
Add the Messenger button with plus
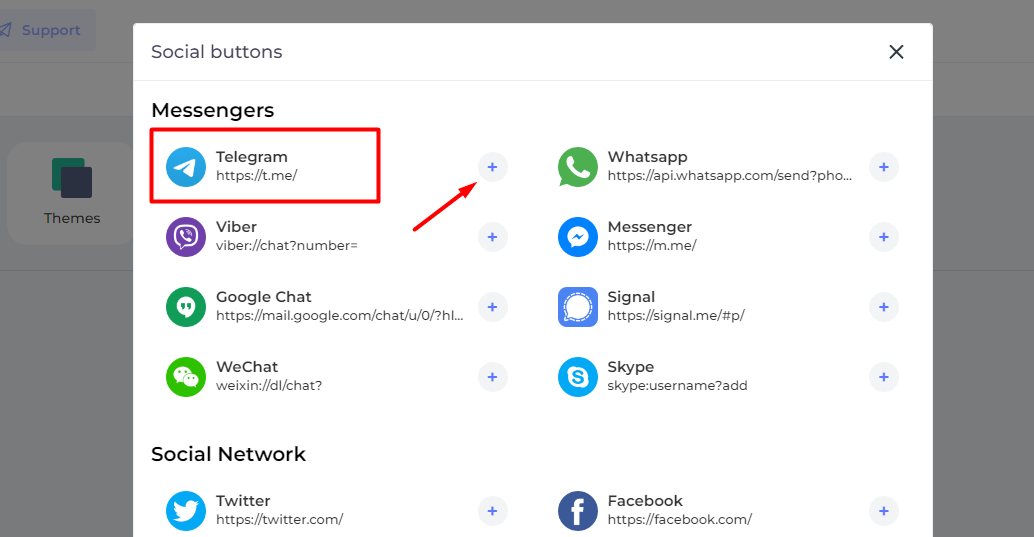884,237
